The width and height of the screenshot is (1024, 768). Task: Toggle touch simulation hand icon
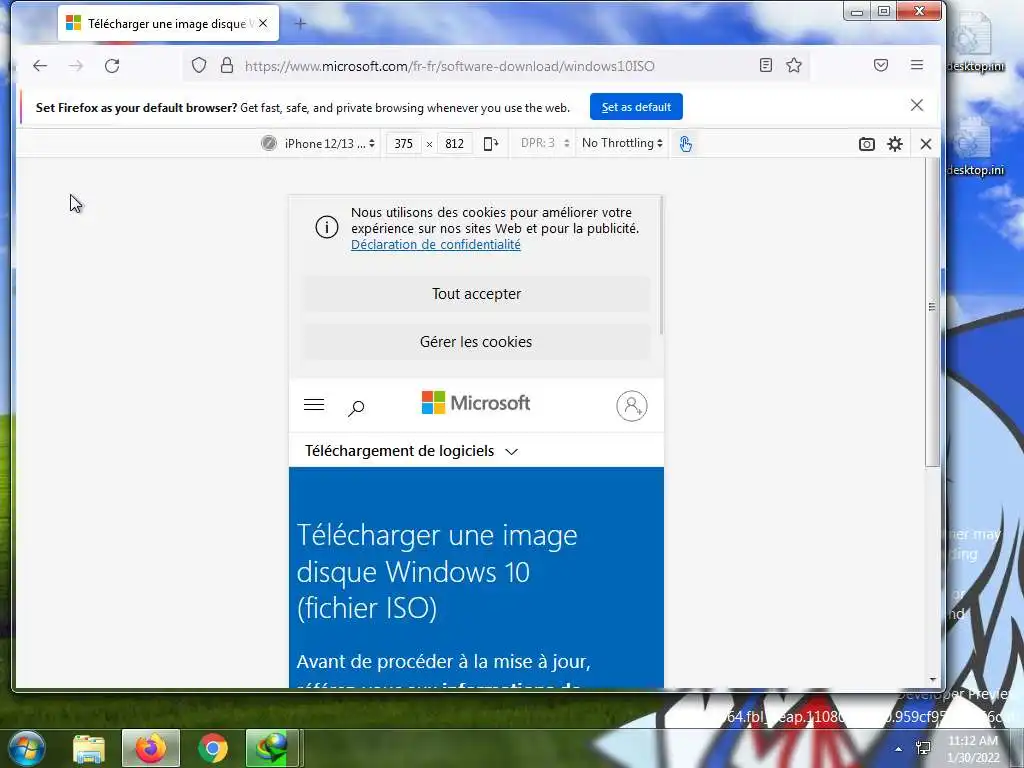coord(685,144)
